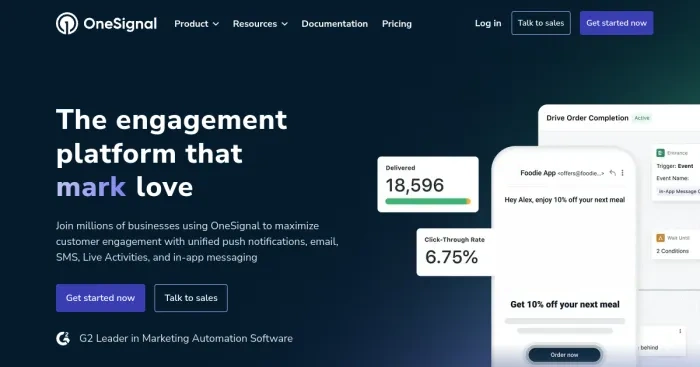Click the orange Wait Until node icon
The image size is (700, 367).
point(660,238)
